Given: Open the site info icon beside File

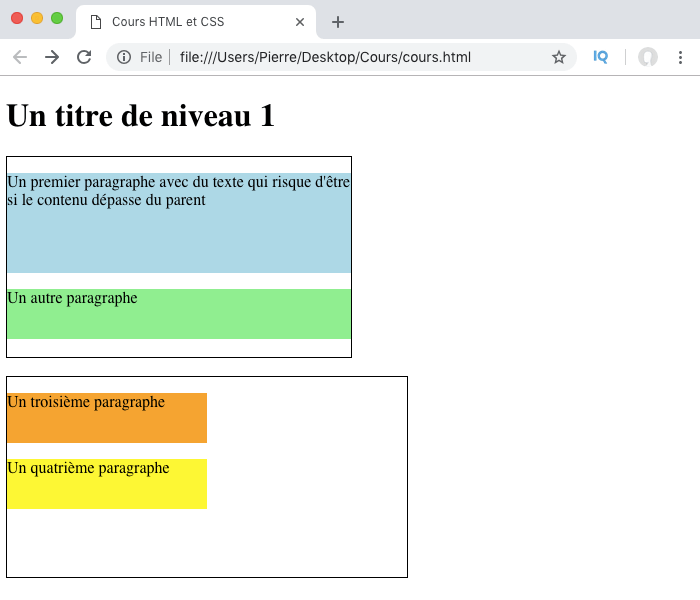Looking at the screenshot, I should click(124, 57).
